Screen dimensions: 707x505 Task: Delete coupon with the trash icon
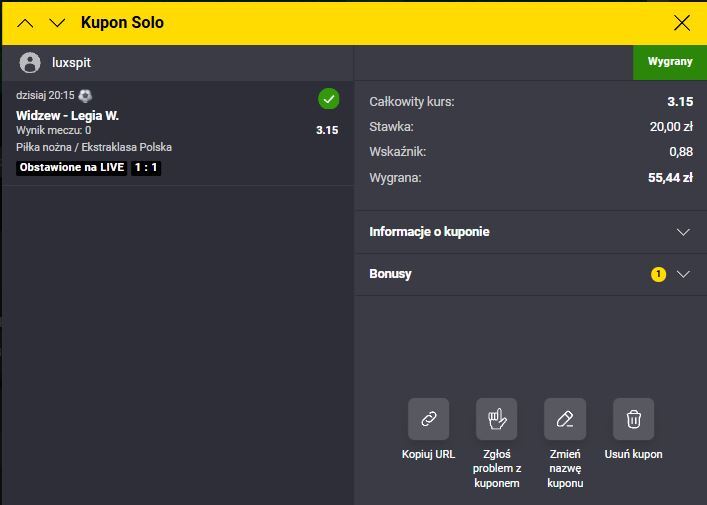click(633, 419)
